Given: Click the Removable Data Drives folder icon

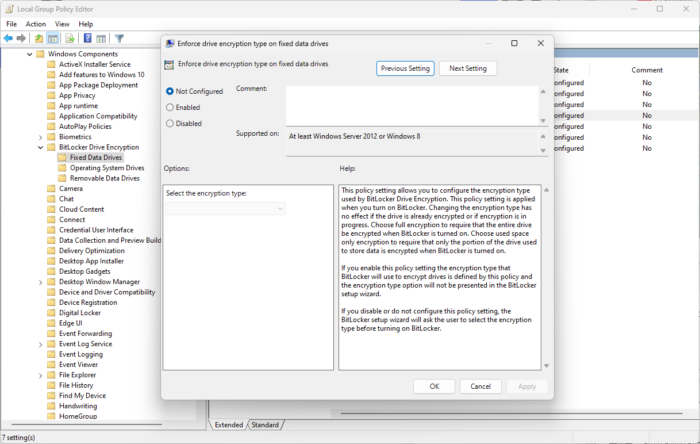Looking at the screenshot, I should tap(62, 178).
